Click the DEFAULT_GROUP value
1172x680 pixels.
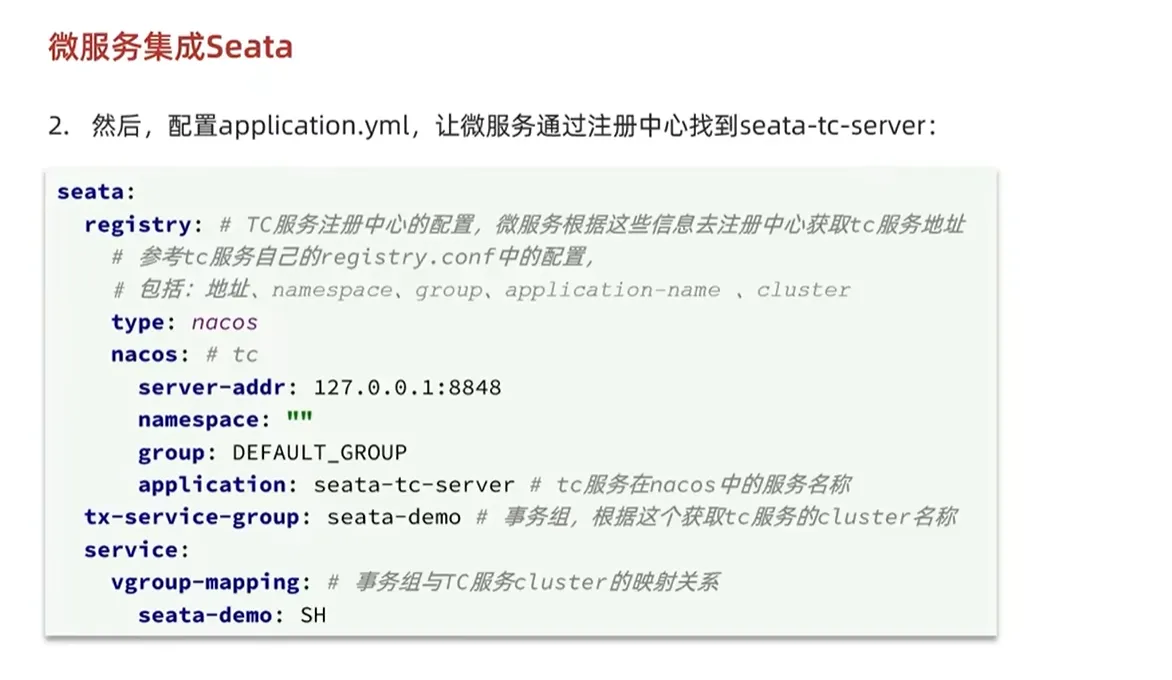click(x=319, y=452)
